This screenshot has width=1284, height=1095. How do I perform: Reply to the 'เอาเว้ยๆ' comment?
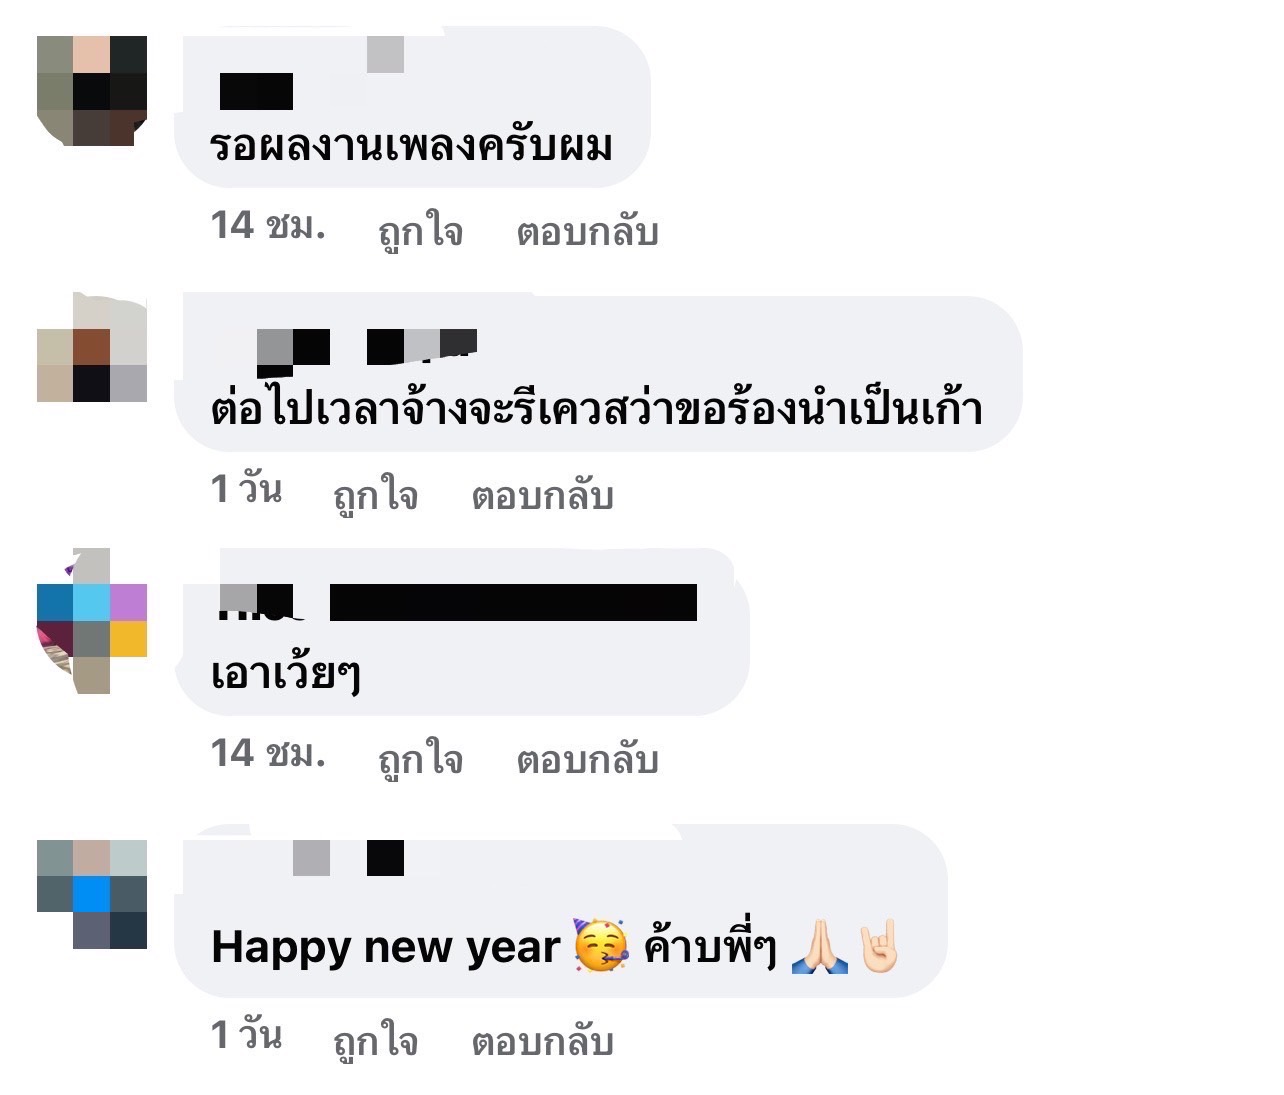[x=587, y=759]
